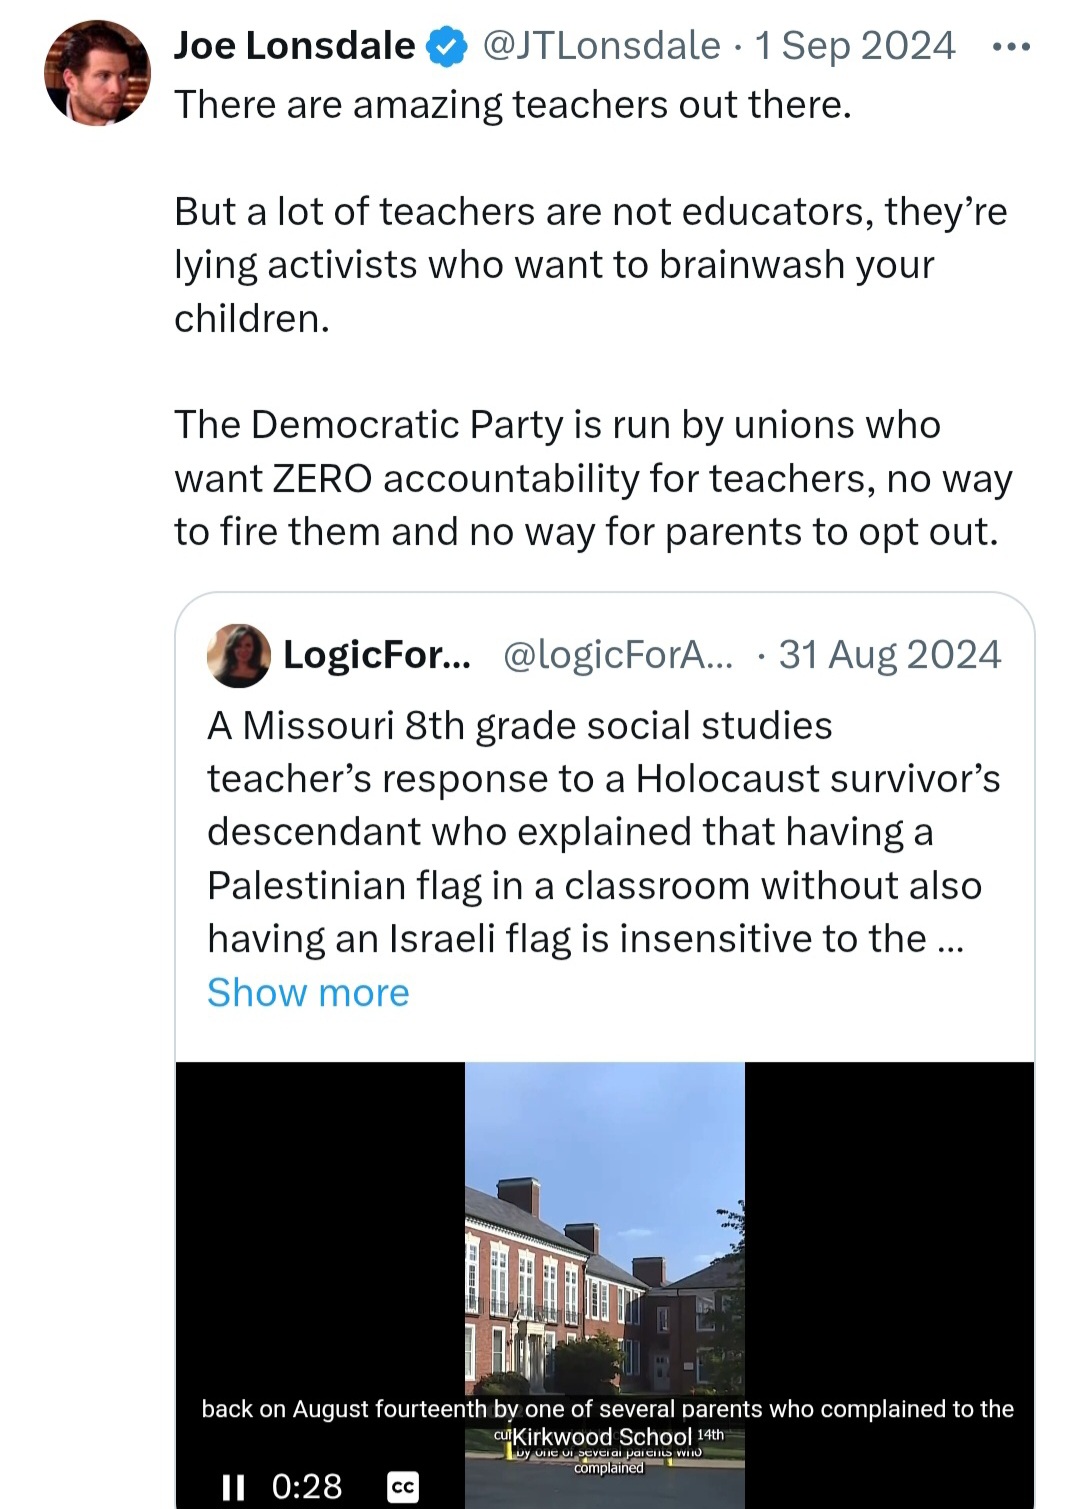Open the quoted tweet text about Missouri teacher
Screen dimensions: 1080x1509
[604, 833]
